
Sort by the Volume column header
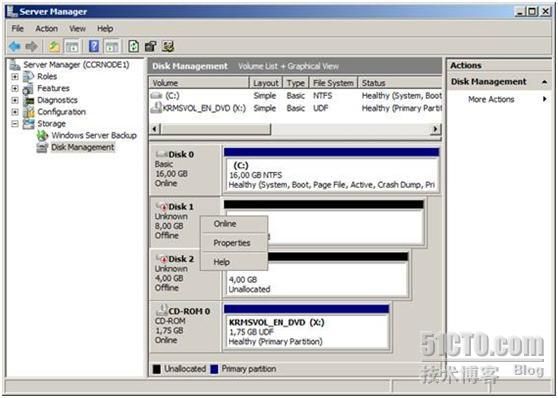tap(199, 83)
